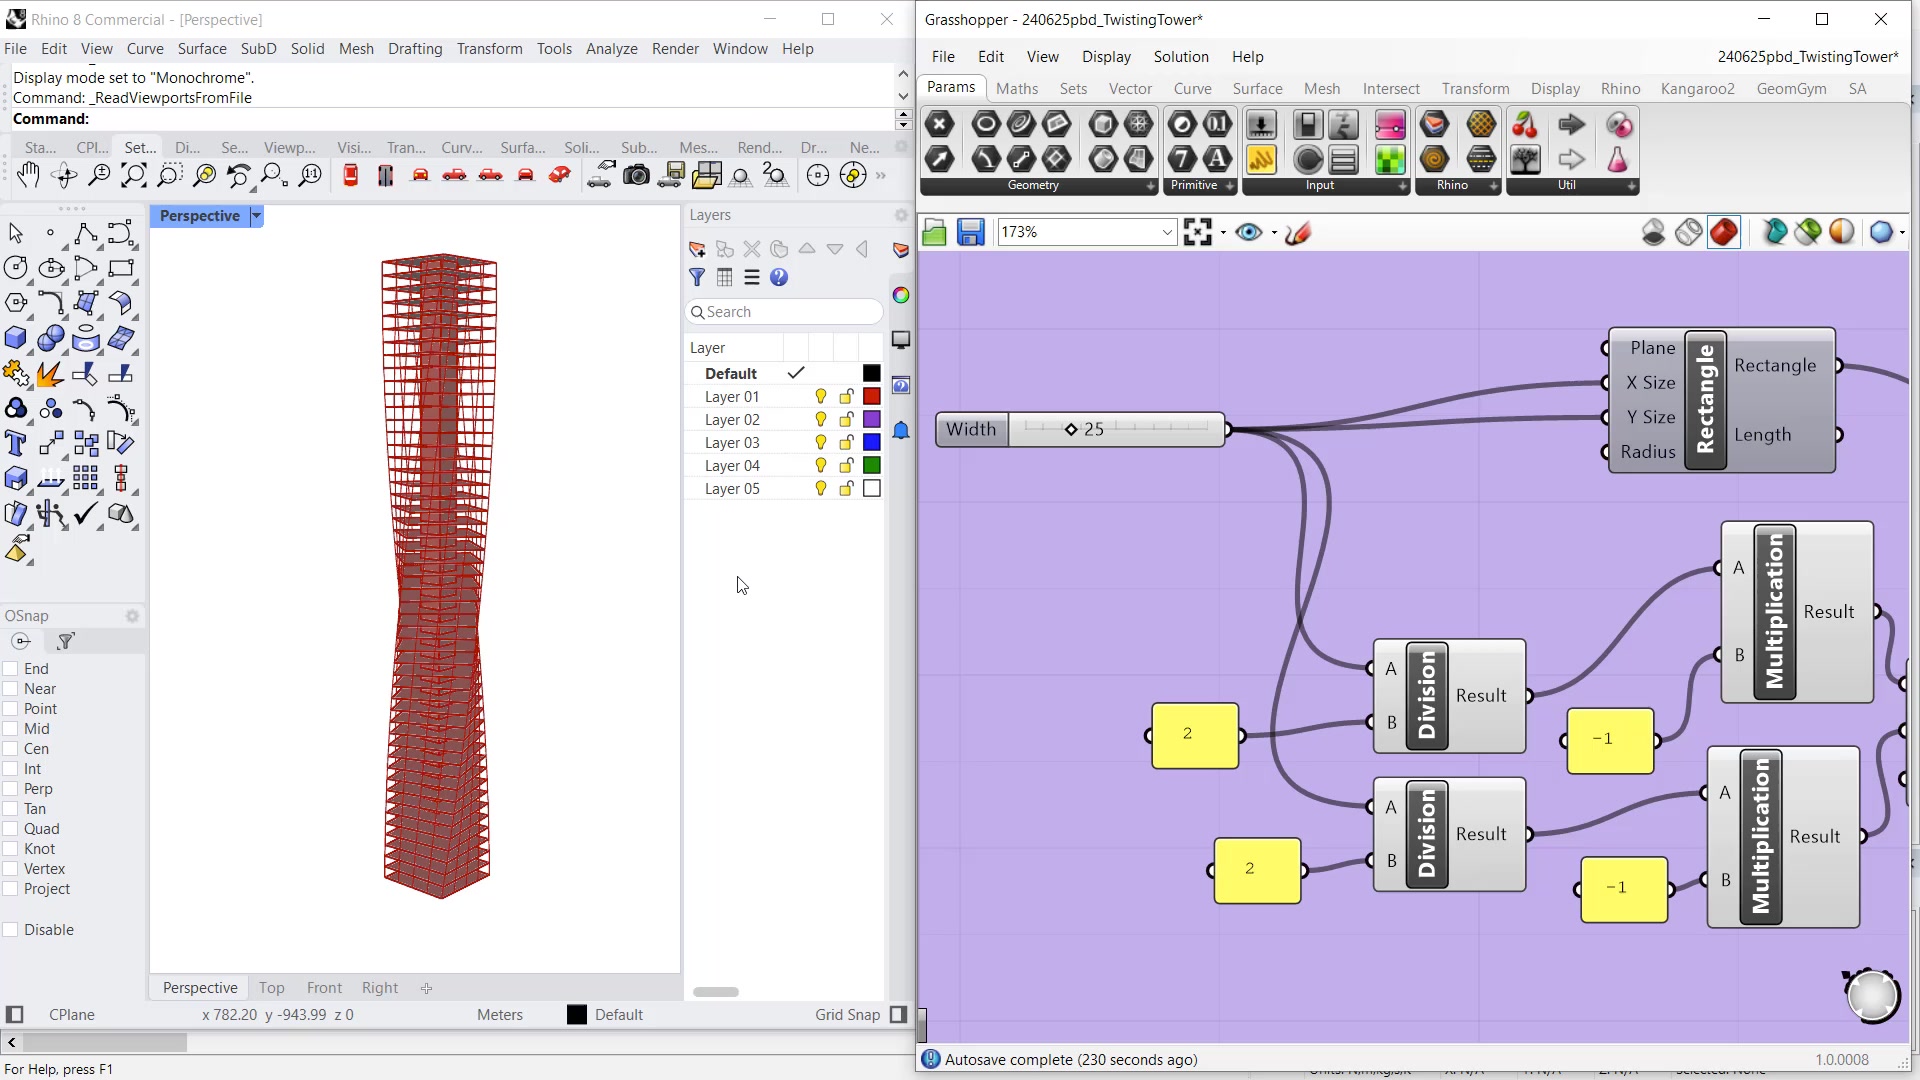The width and height of the screenshot is (1920, 1080).
Task: Switch to the Grasshopper Maths tab
Action: [x=1017, y=88]
